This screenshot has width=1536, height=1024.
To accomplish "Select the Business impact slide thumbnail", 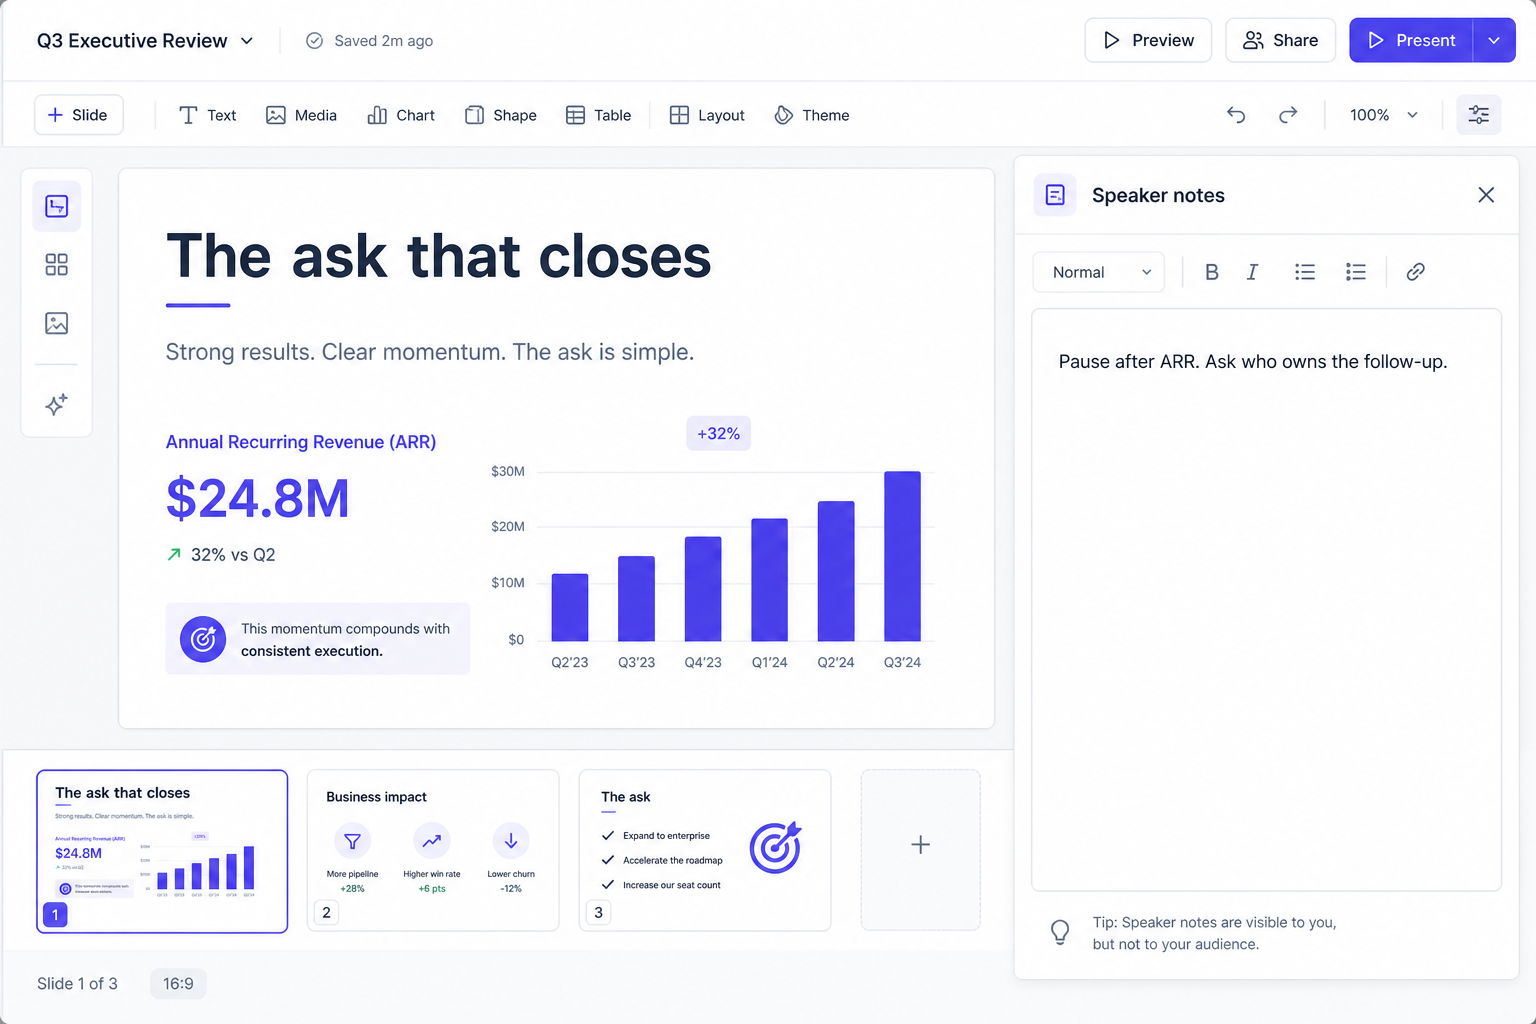I will [x=433, y=850].
